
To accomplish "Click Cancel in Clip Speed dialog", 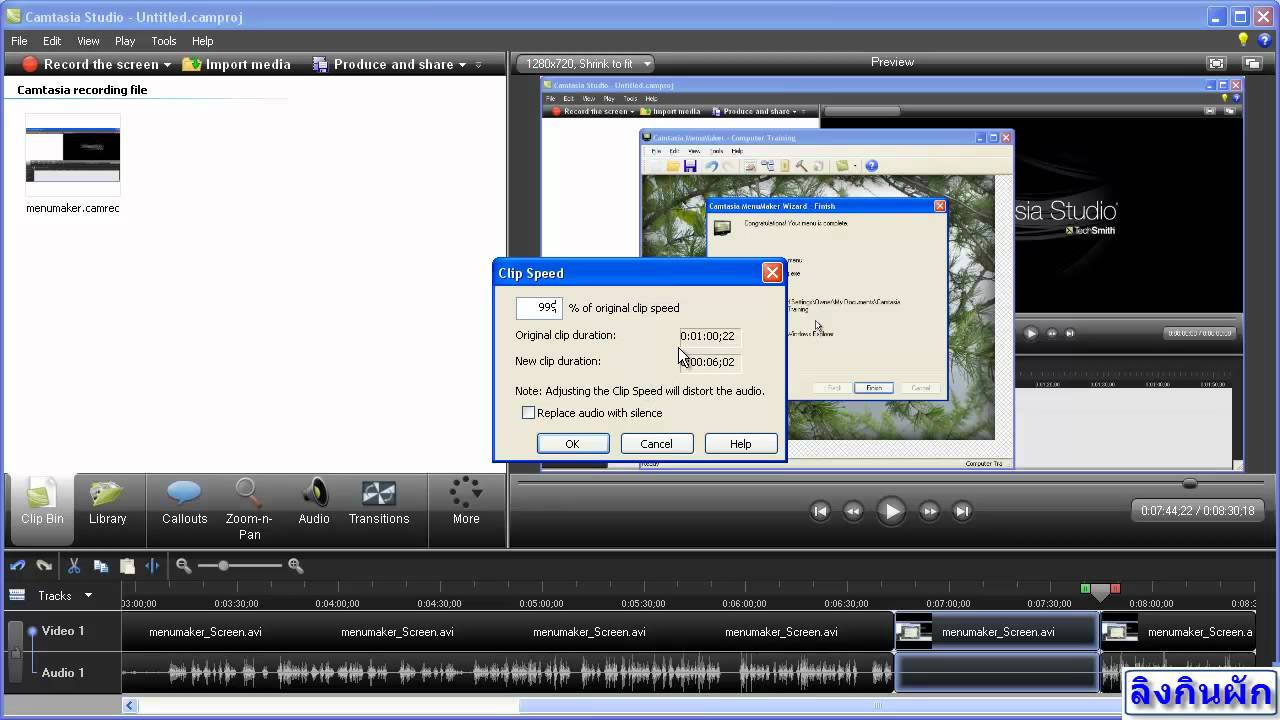I will [657, 444].
